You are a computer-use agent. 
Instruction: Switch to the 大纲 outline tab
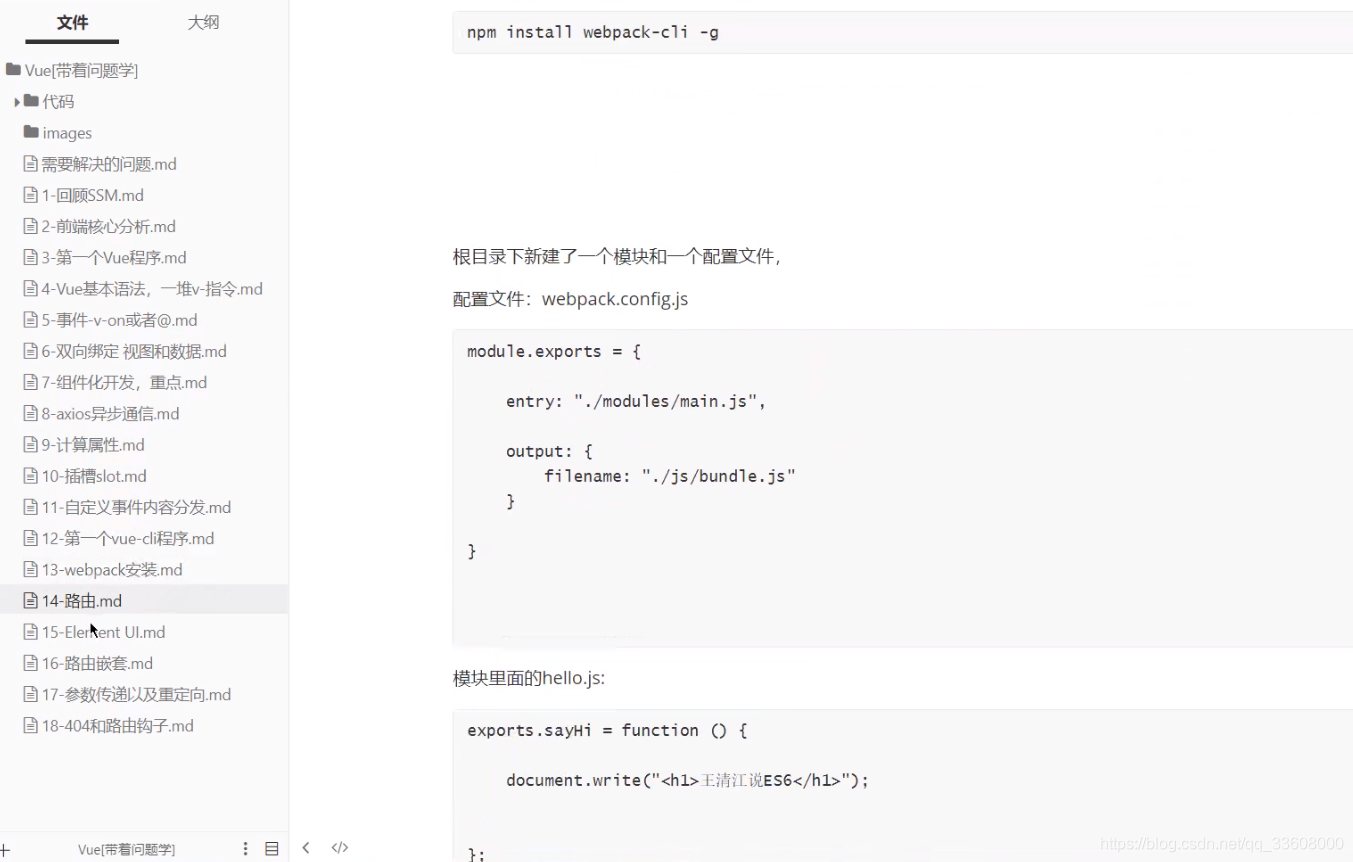(203, 22)
